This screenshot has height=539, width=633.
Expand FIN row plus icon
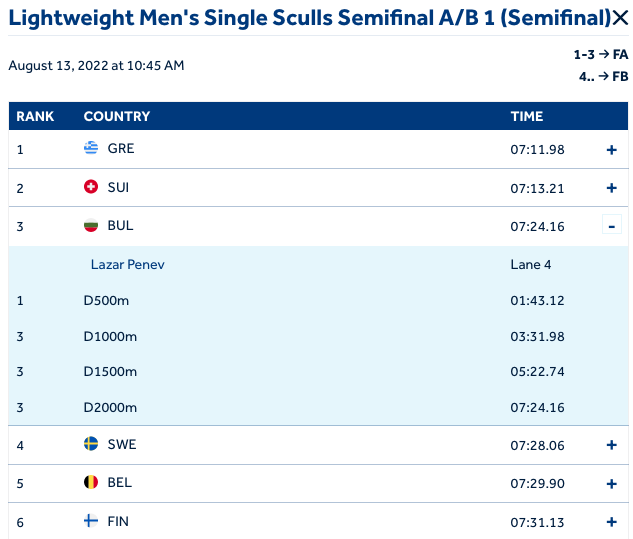tap(612, 522)
